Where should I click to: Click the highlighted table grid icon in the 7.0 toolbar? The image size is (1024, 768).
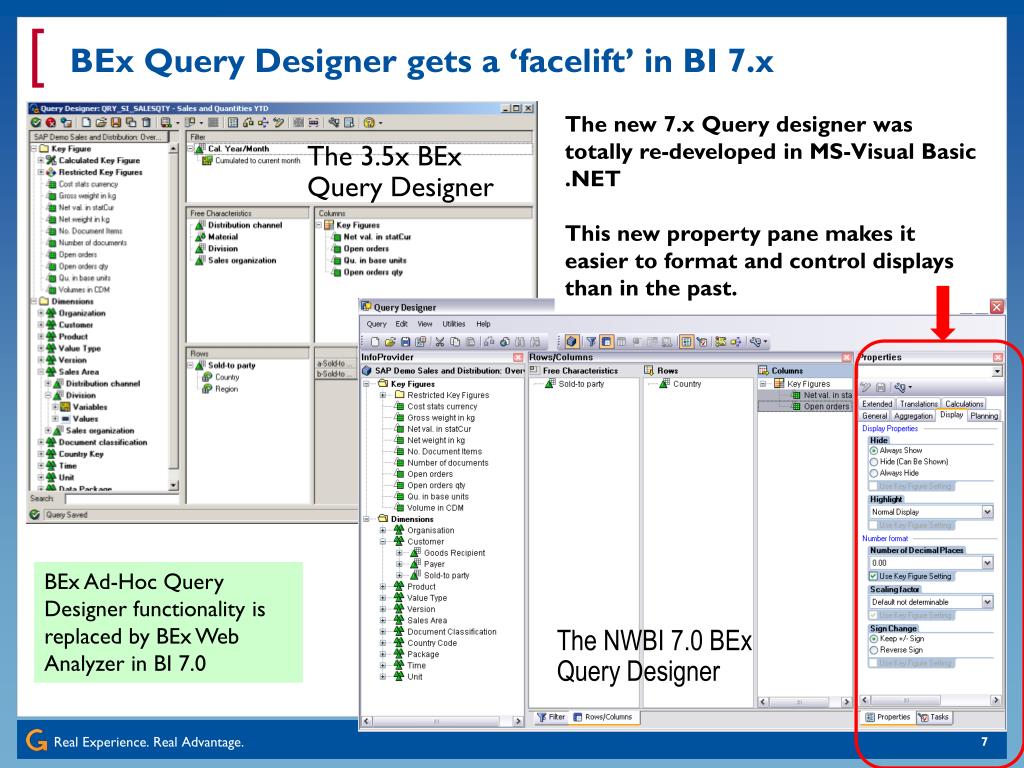687,342
